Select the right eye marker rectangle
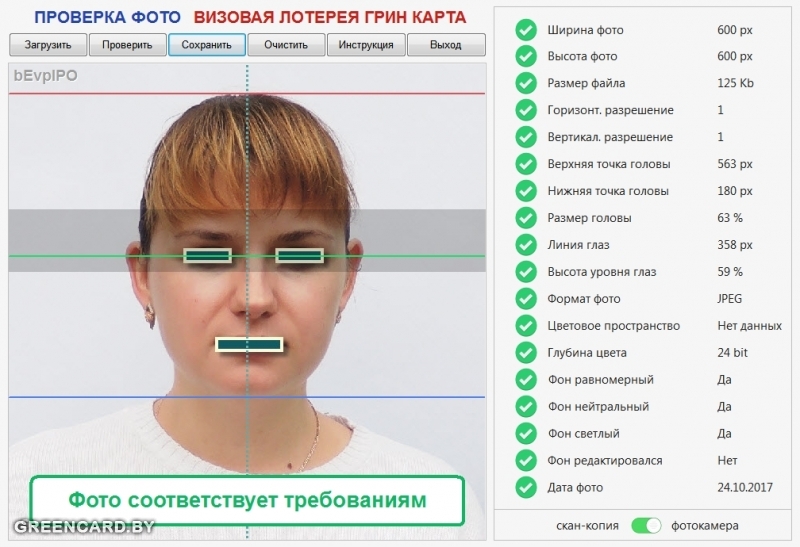Screen dimensions: 800x547 click(300, 256)
